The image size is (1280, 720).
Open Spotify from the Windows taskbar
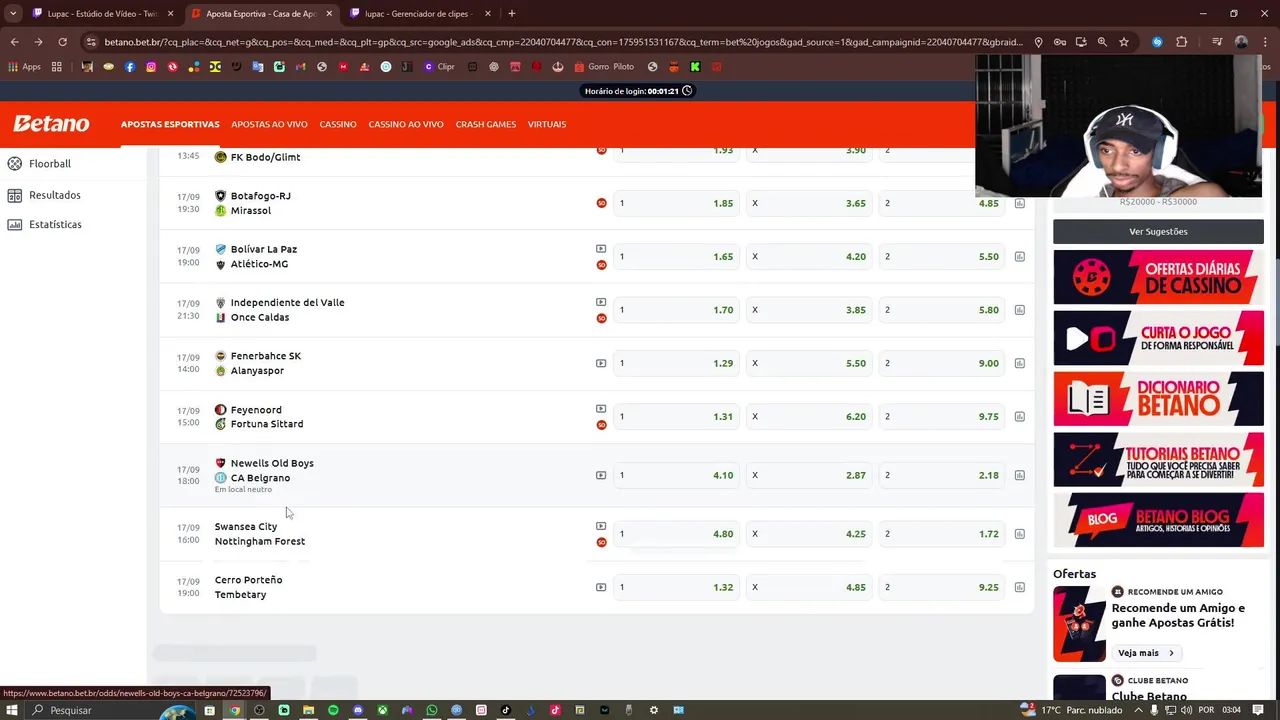pyautogui.click(x=333, y=710)
